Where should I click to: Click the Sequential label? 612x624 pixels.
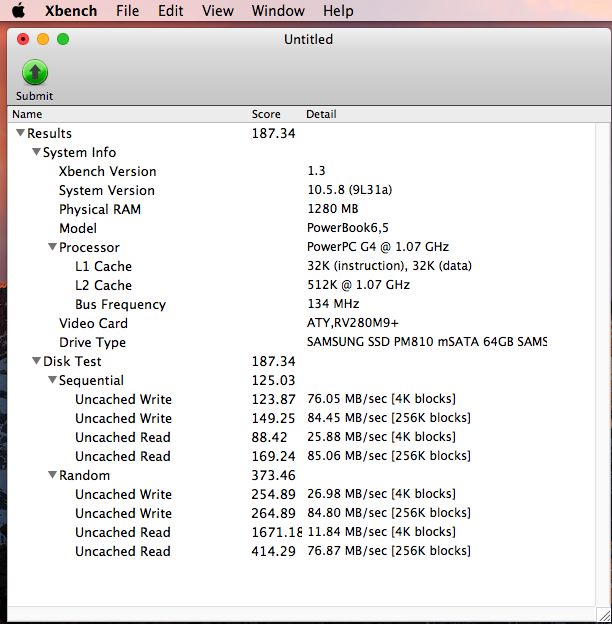pos(91,380)
